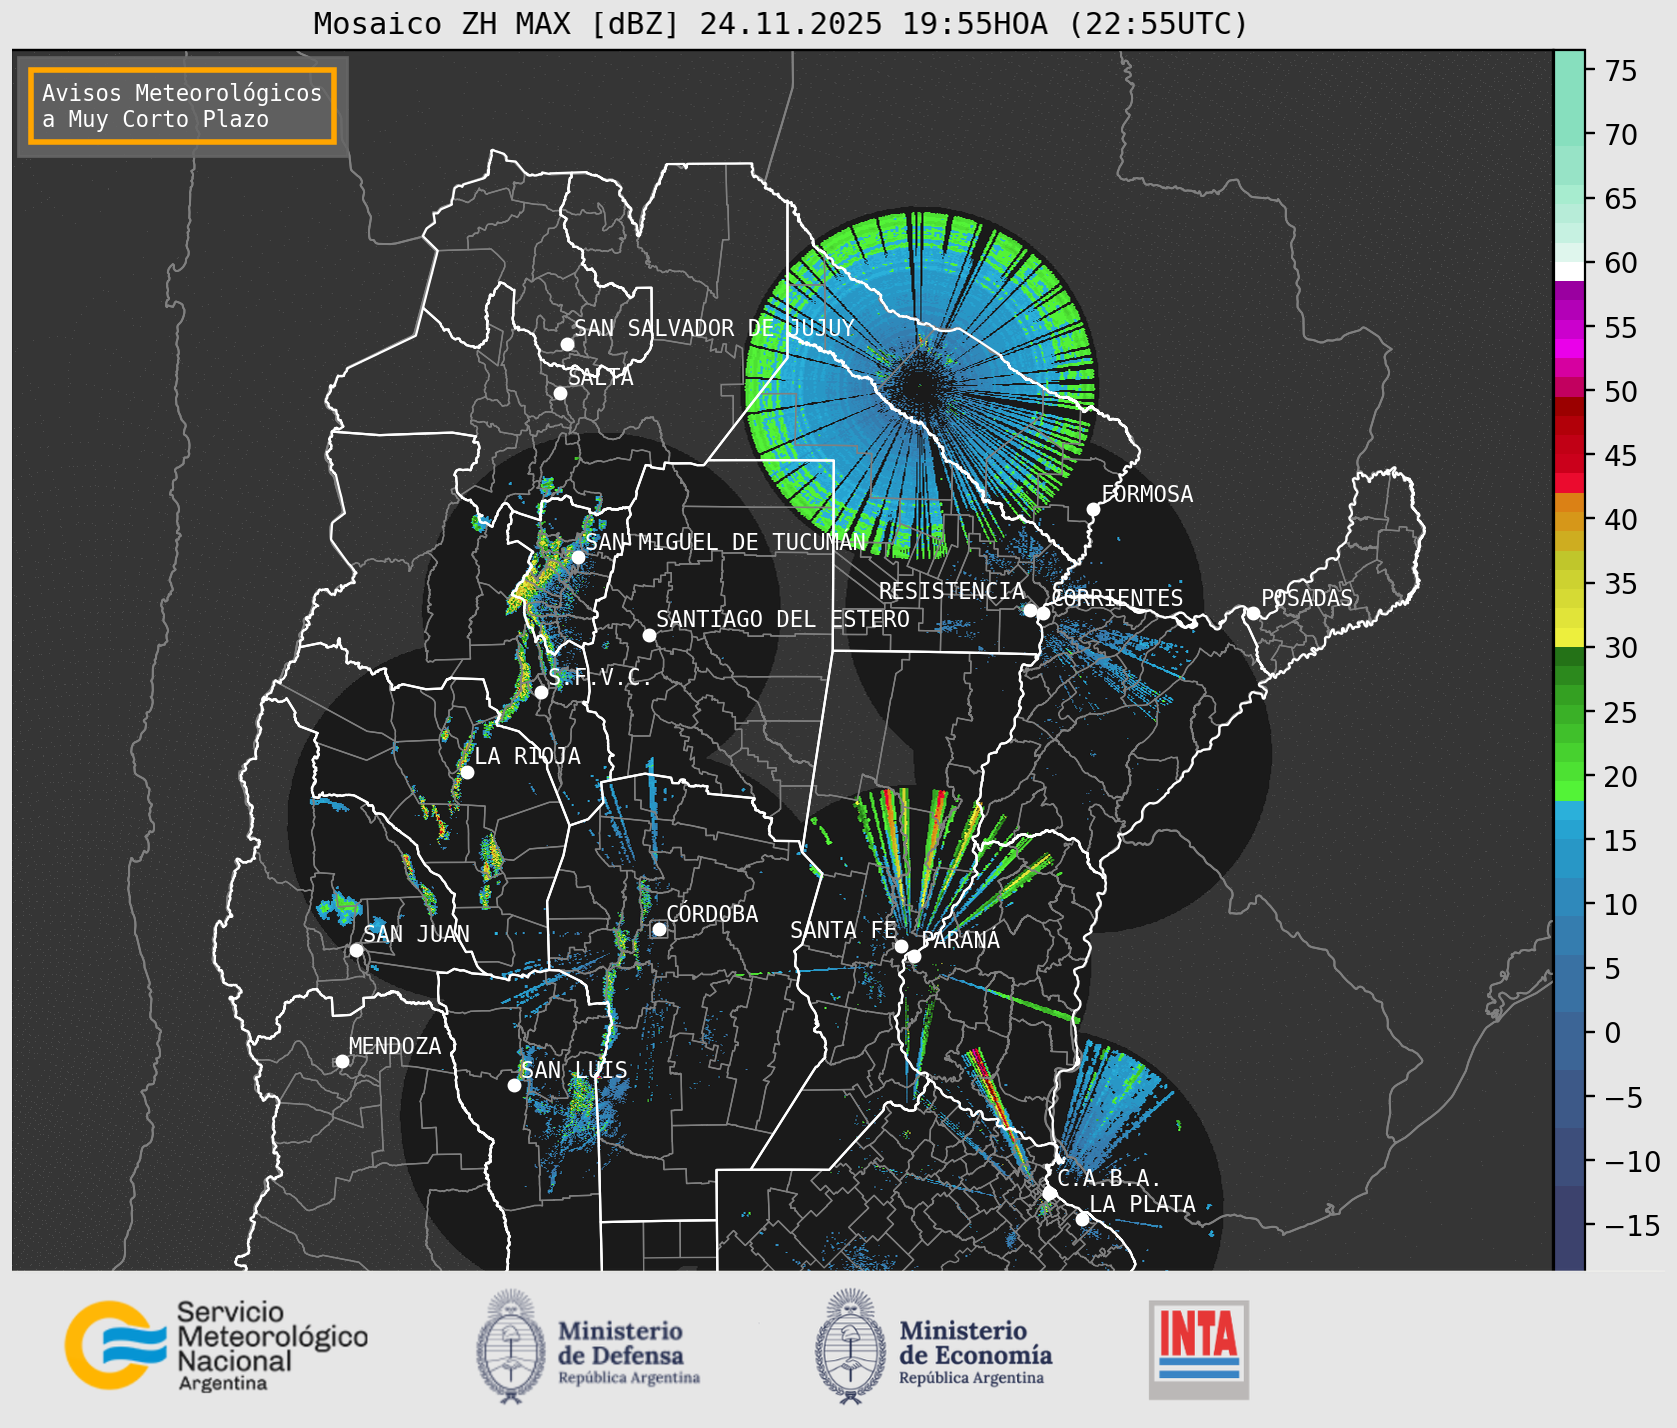The width and height of the screenshot is (1677, 1428).
Task: Select the Resistencia city marker
Action: 1030,610
